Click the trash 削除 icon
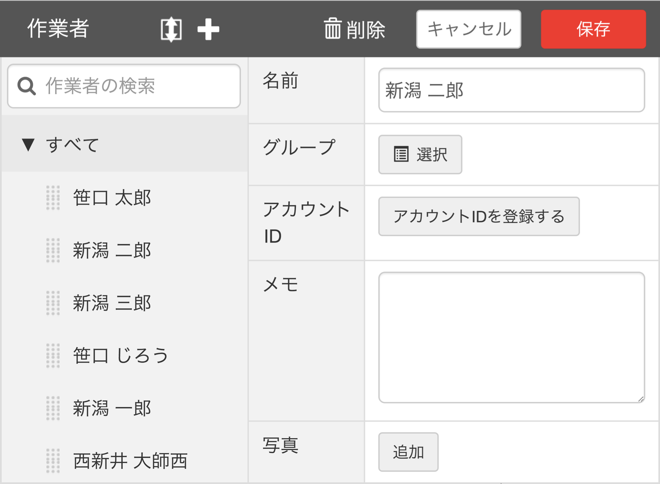The image size is (660, 484). point(333,30)
